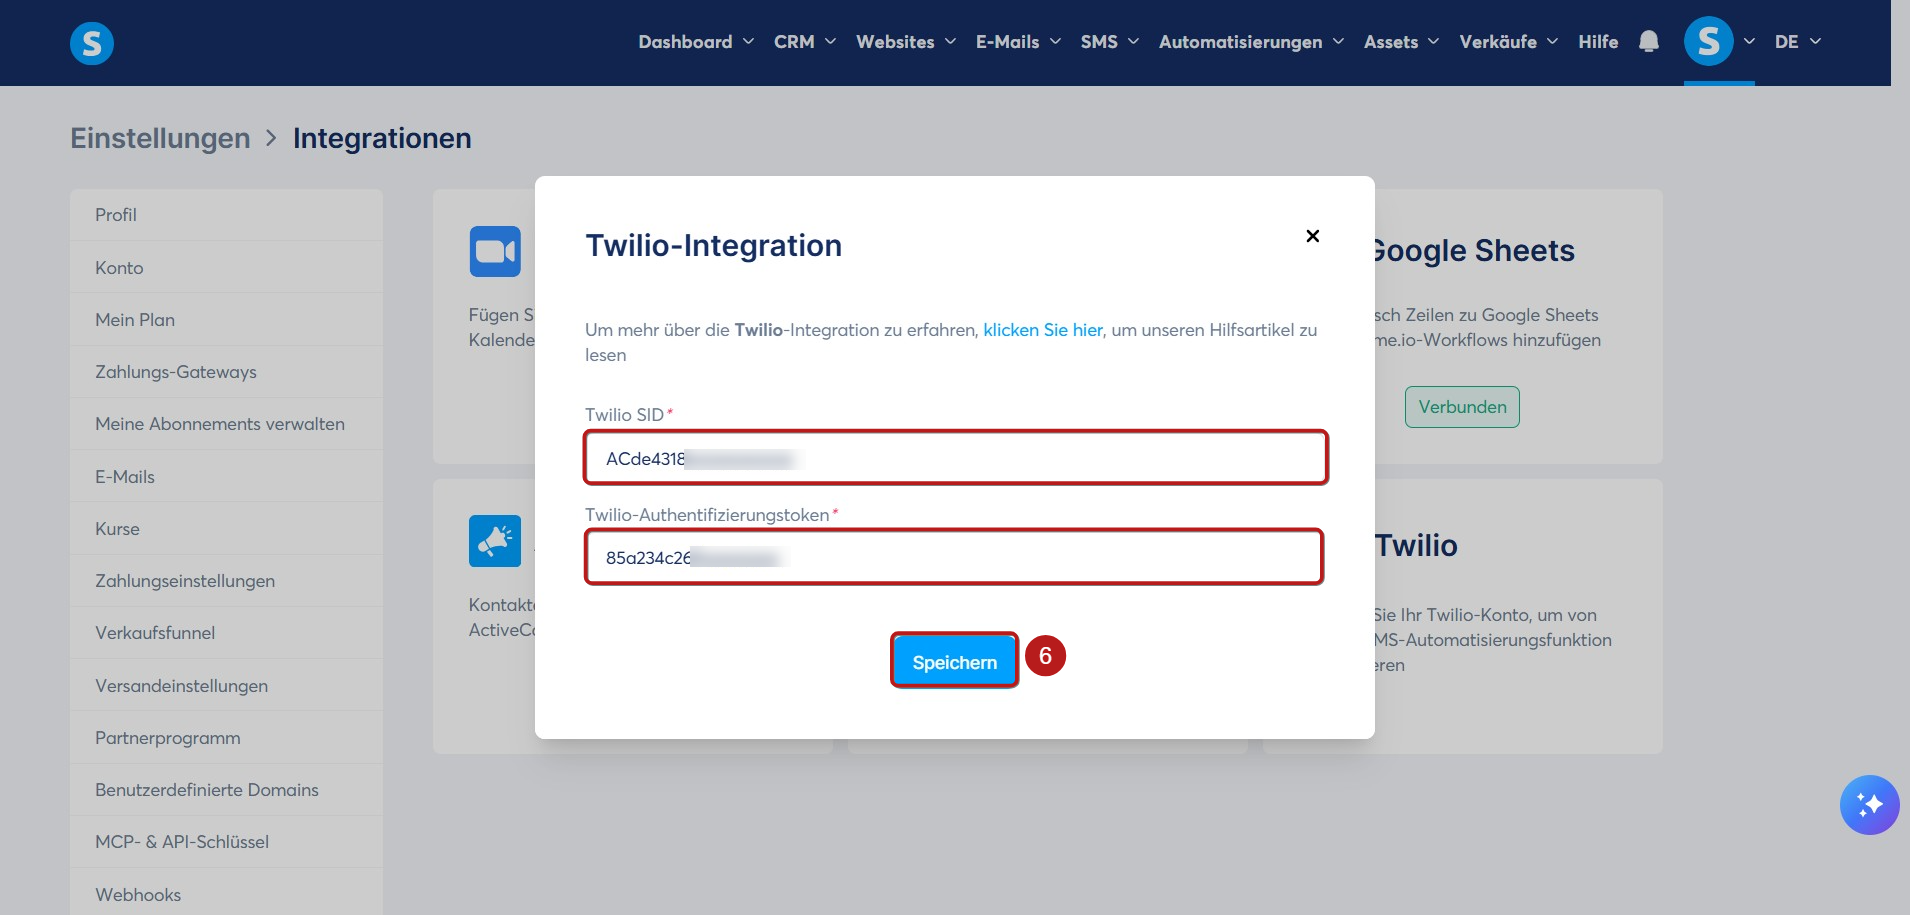The height and width of the screenshot is (915, 1910).
Task: Open Benutzerdefinierte Domains settings
Action: [226, 790]
